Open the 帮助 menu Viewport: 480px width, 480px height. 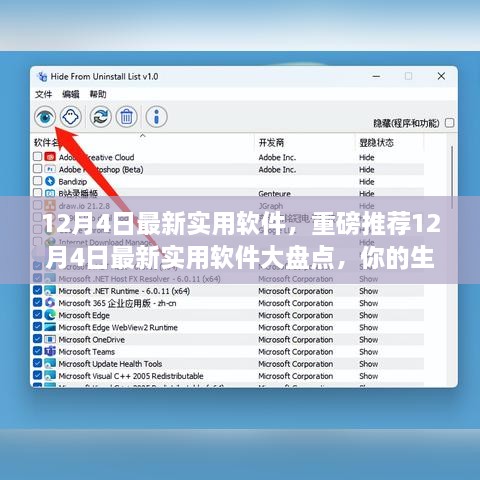pyautogui.click(x=98, y=94)
